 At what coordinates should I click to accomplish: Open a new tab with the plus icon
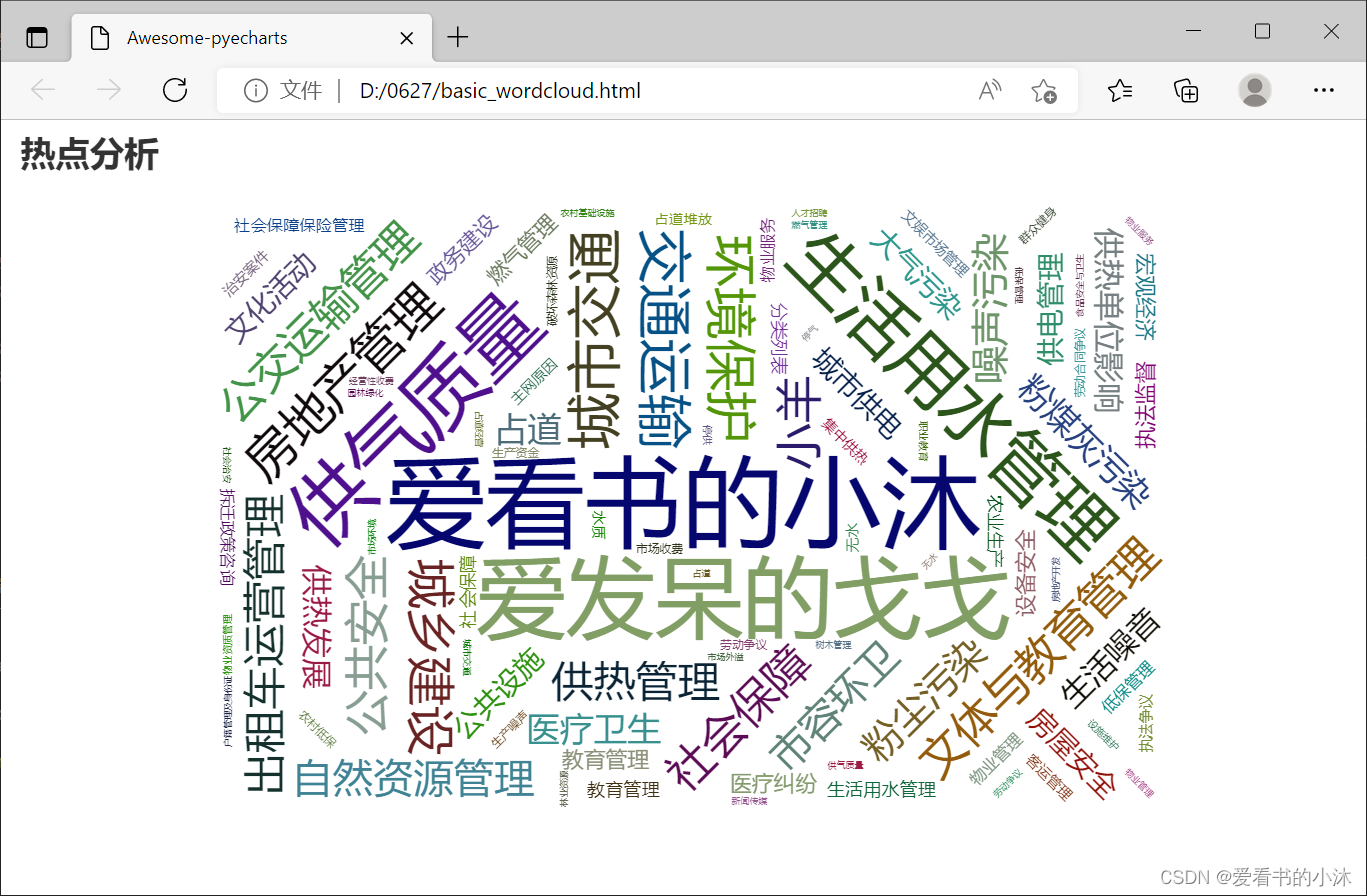(457, 37)
